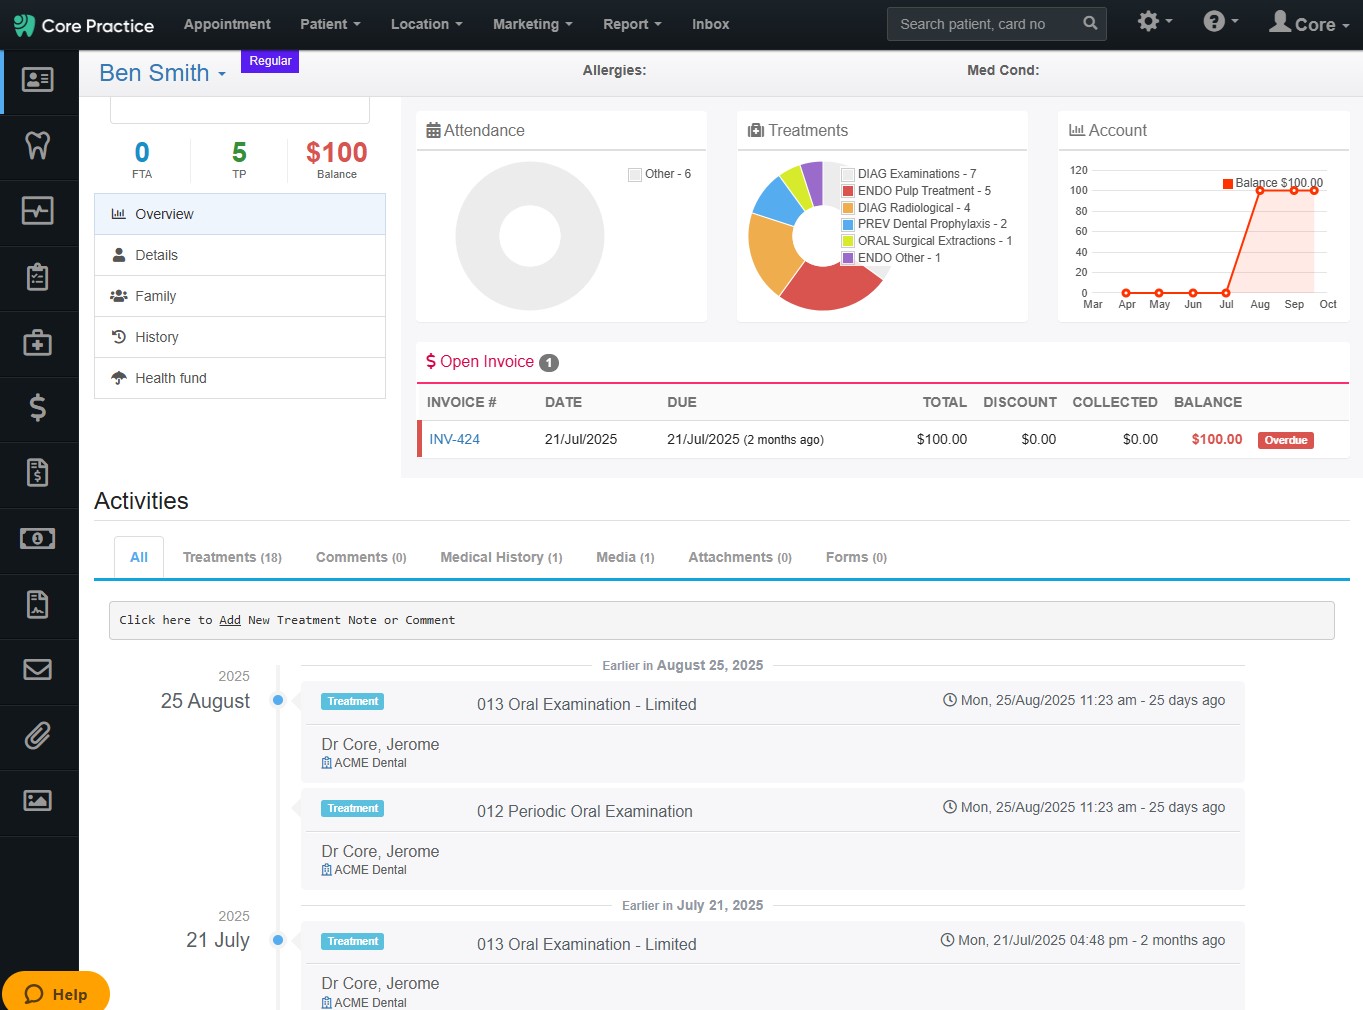Open the image media sidebar icon
This screenshot has width=1363, height=1010.
[x=38, y=801]
